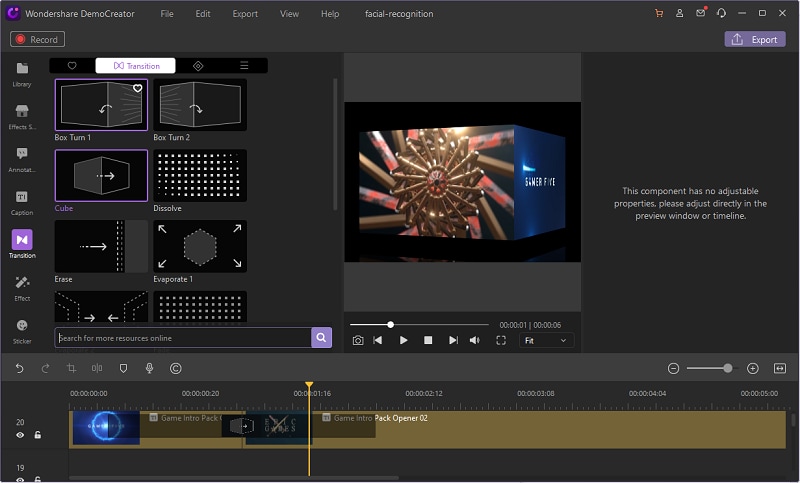Select the Dissolve transition thumbnail
The width and height of the screenshot is (800, 483).
pyautogui.click(x=200, y=176)
